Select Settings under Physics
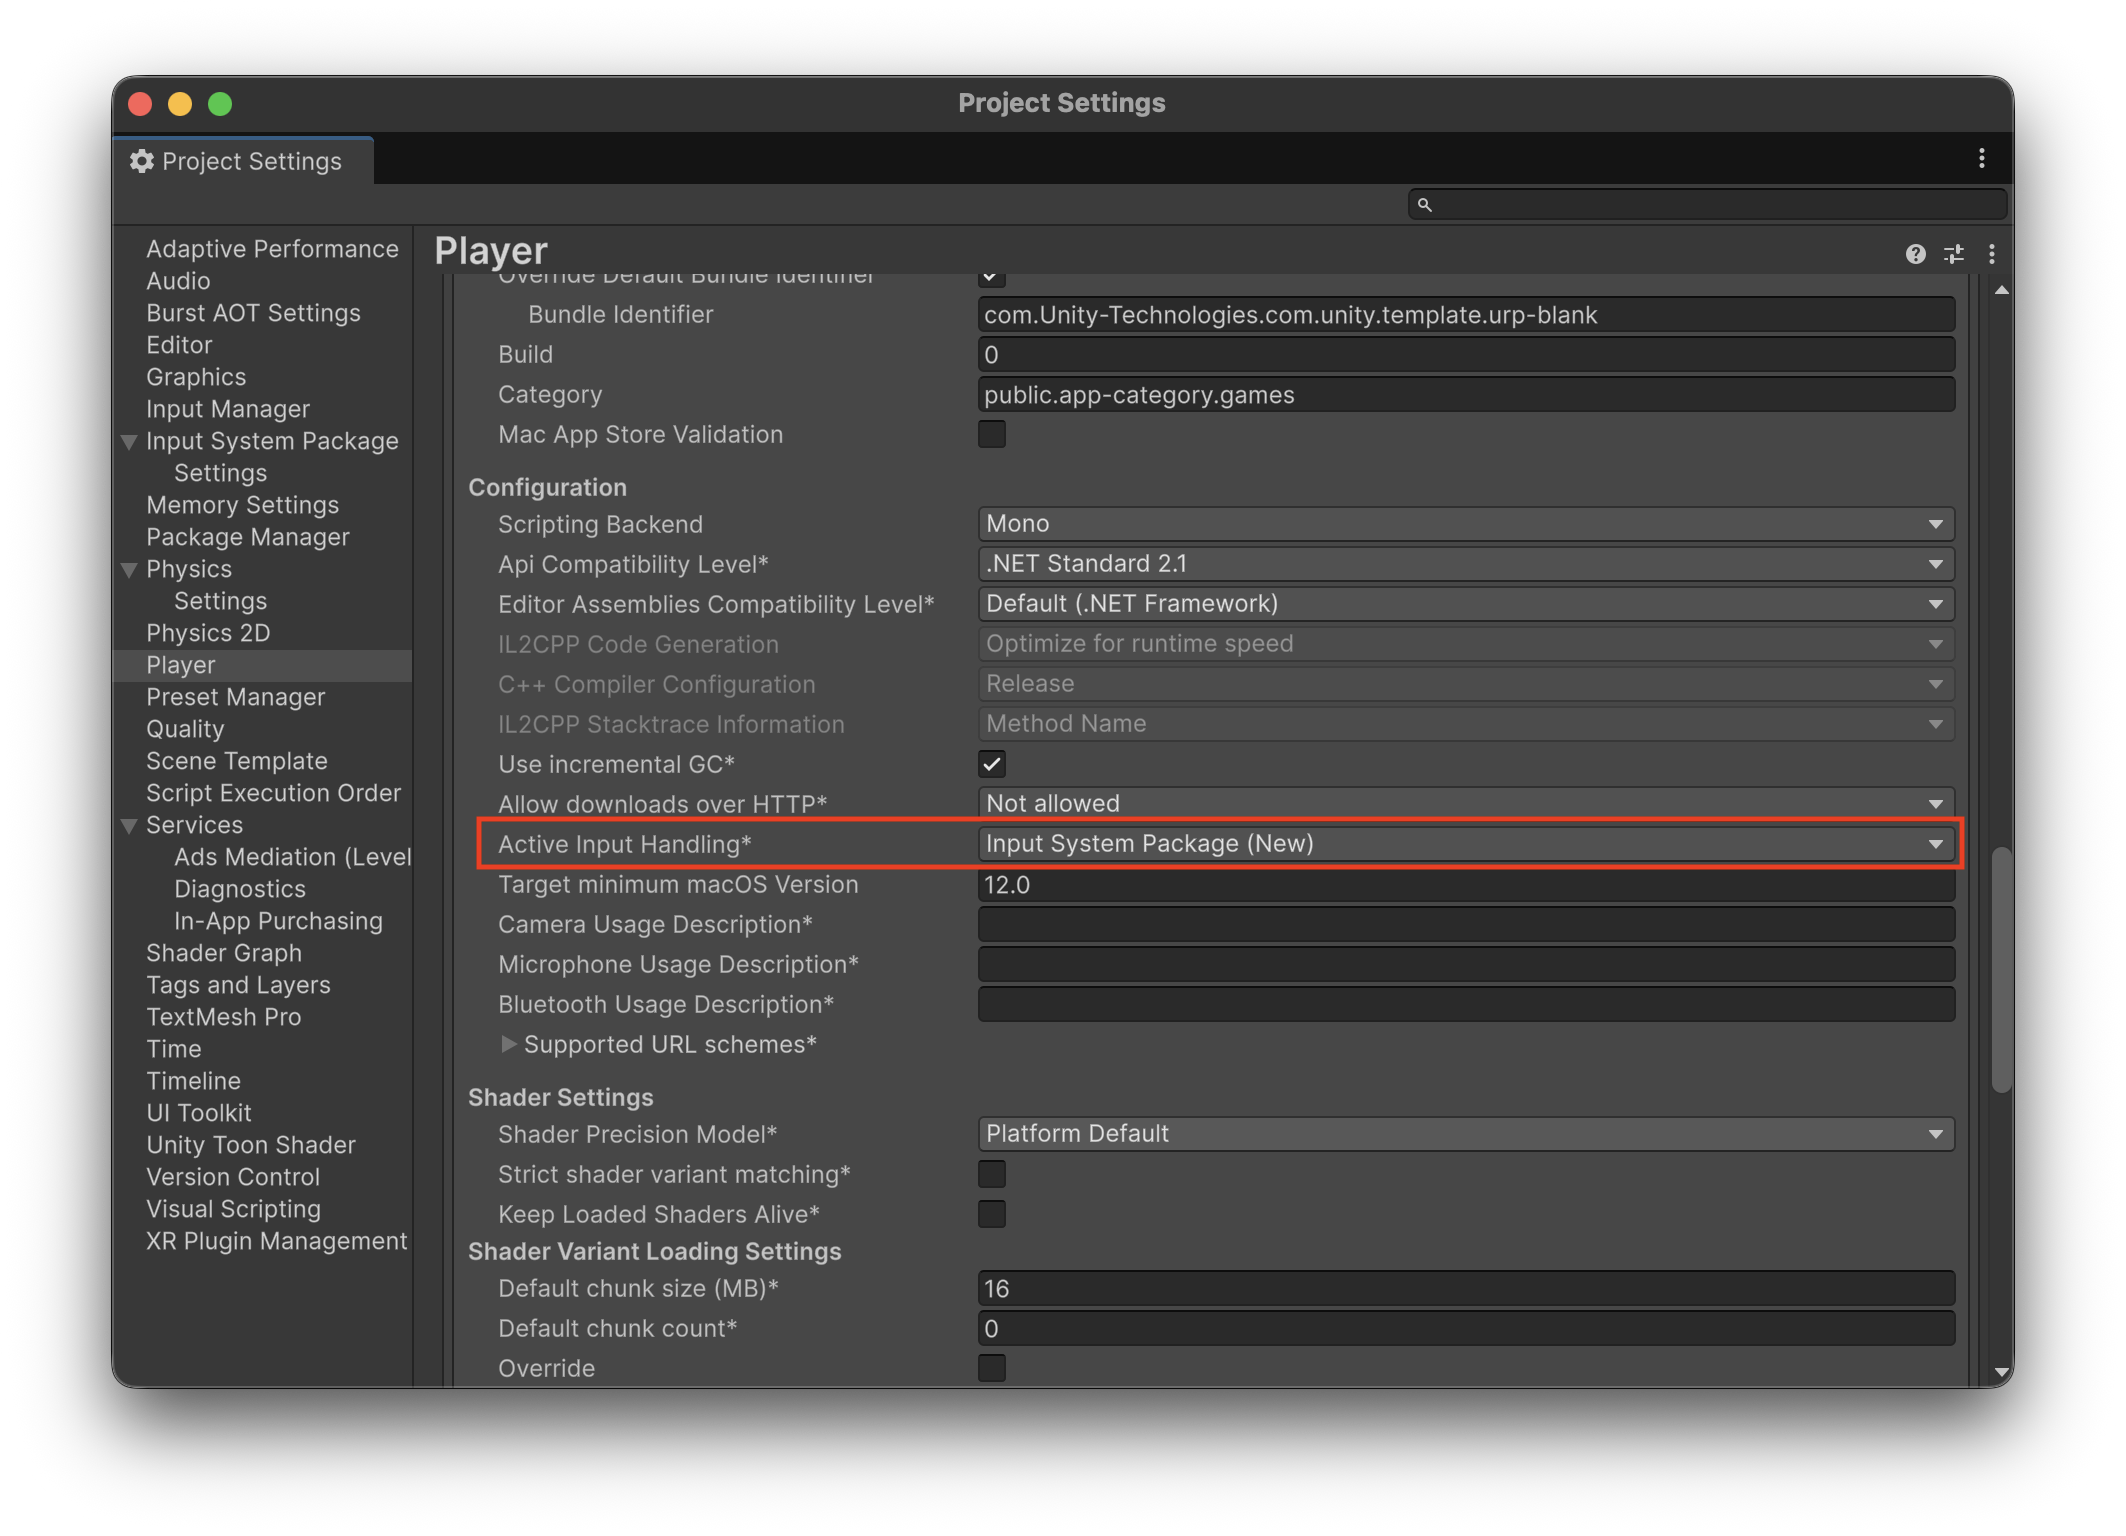This screenshot has width=2126, height=1536. (x=220, y=601)
